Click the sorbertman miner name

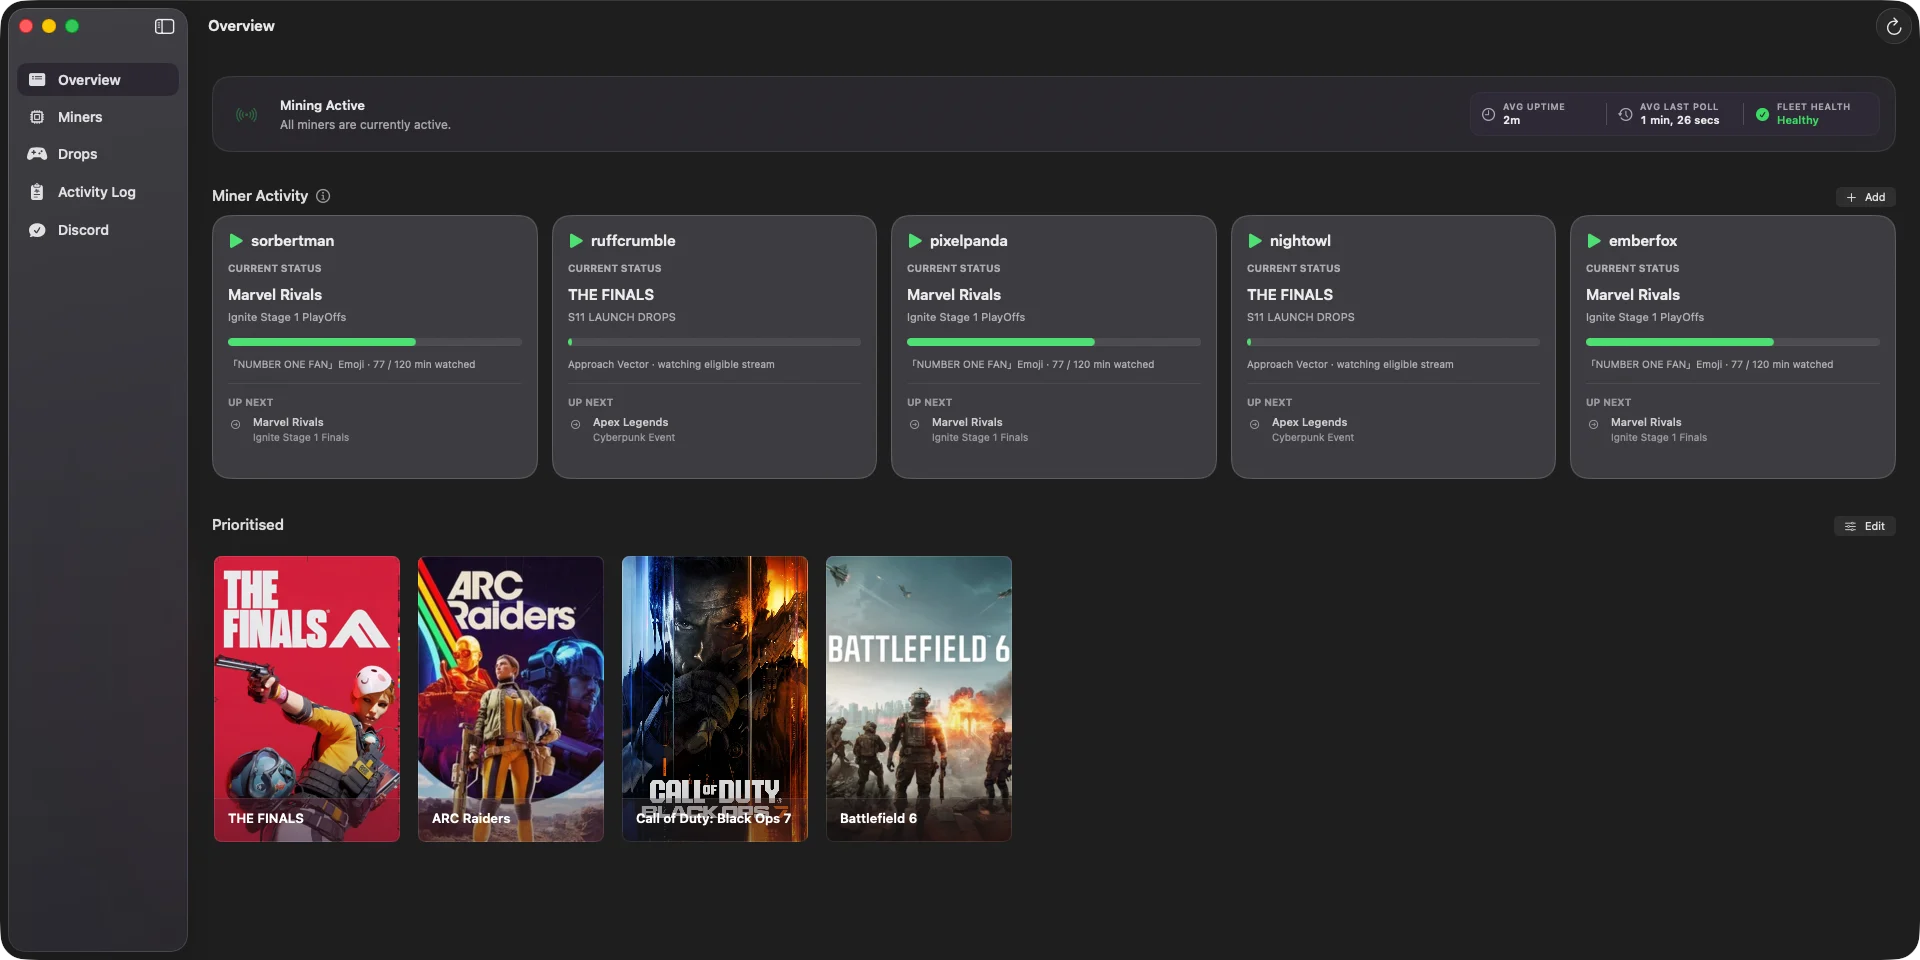click(x=293, y=241)
